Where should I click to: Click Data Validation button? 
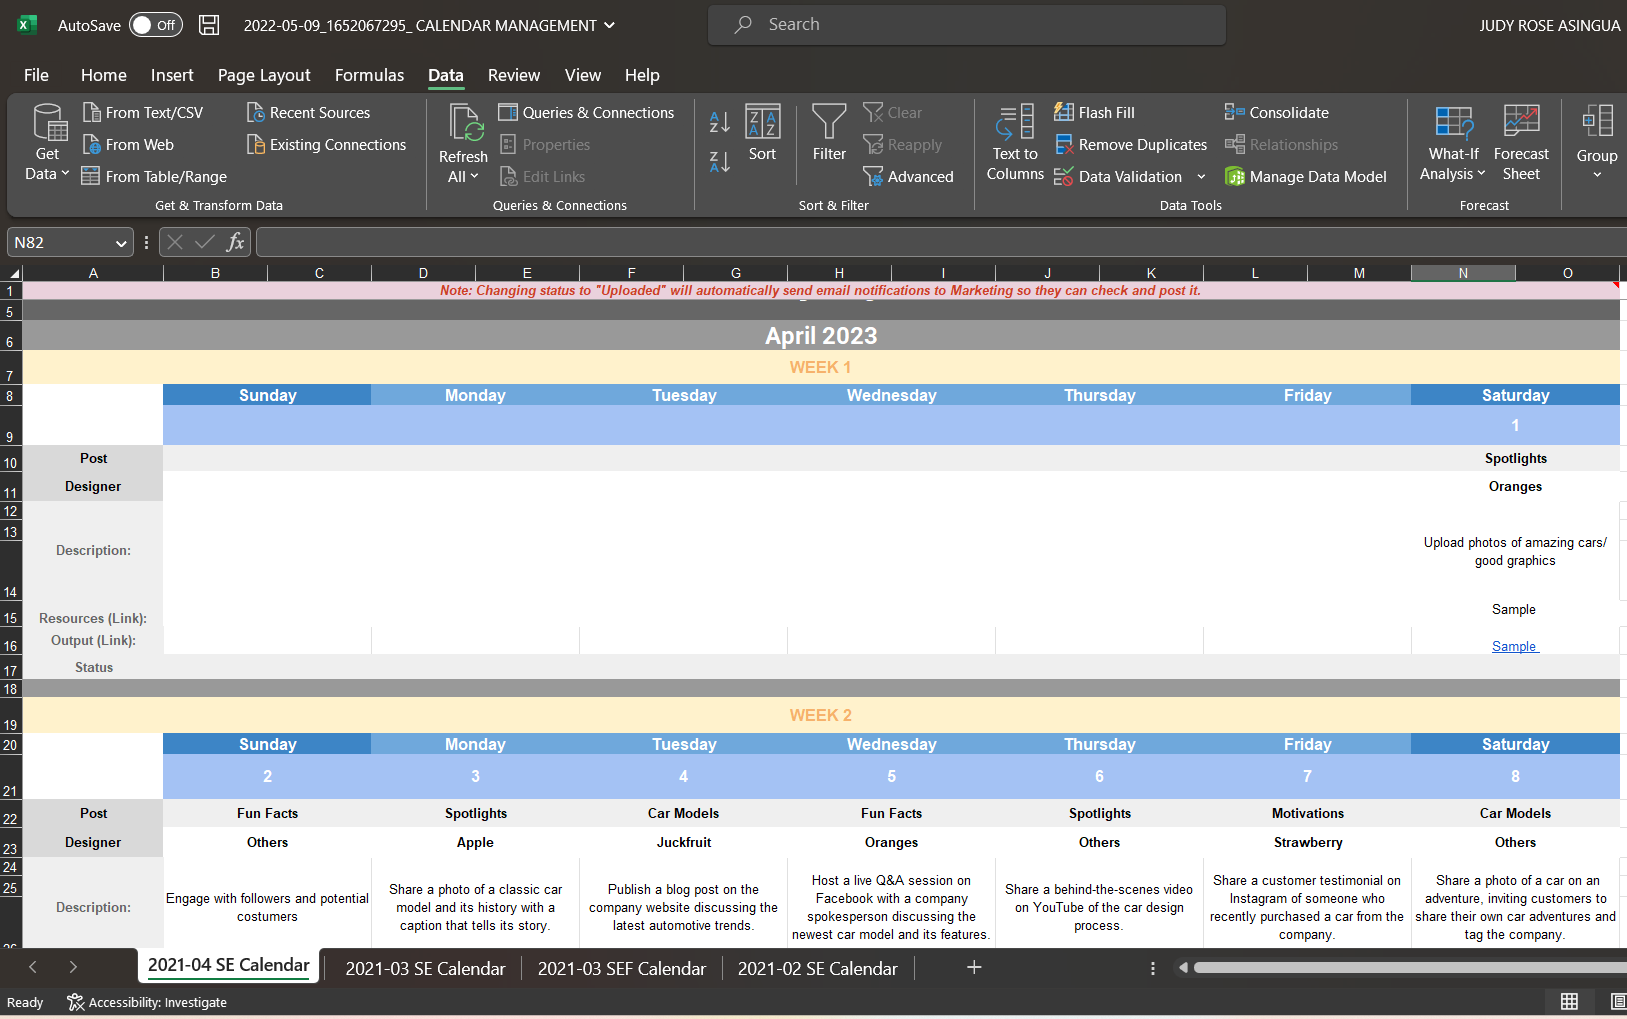pyautogui.click(x=1118, y=176)
